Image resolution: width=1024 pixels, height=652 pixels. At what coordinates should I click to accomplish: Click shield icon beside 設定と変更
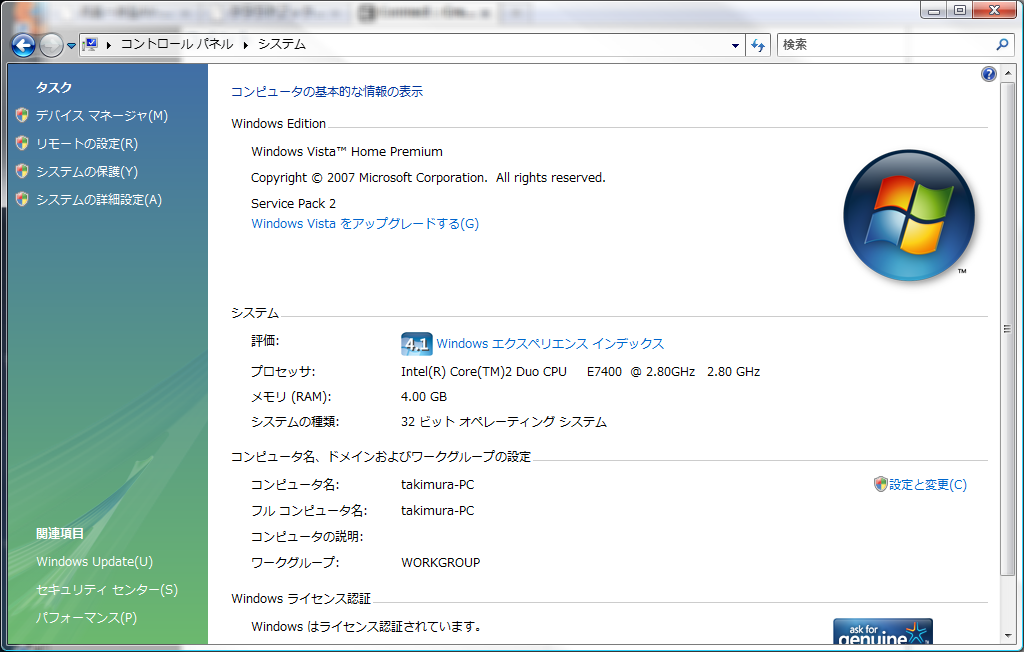(880, 484)
